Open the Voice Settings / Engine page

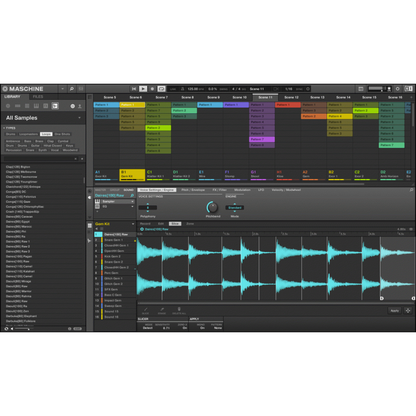[x=157, y=190]
